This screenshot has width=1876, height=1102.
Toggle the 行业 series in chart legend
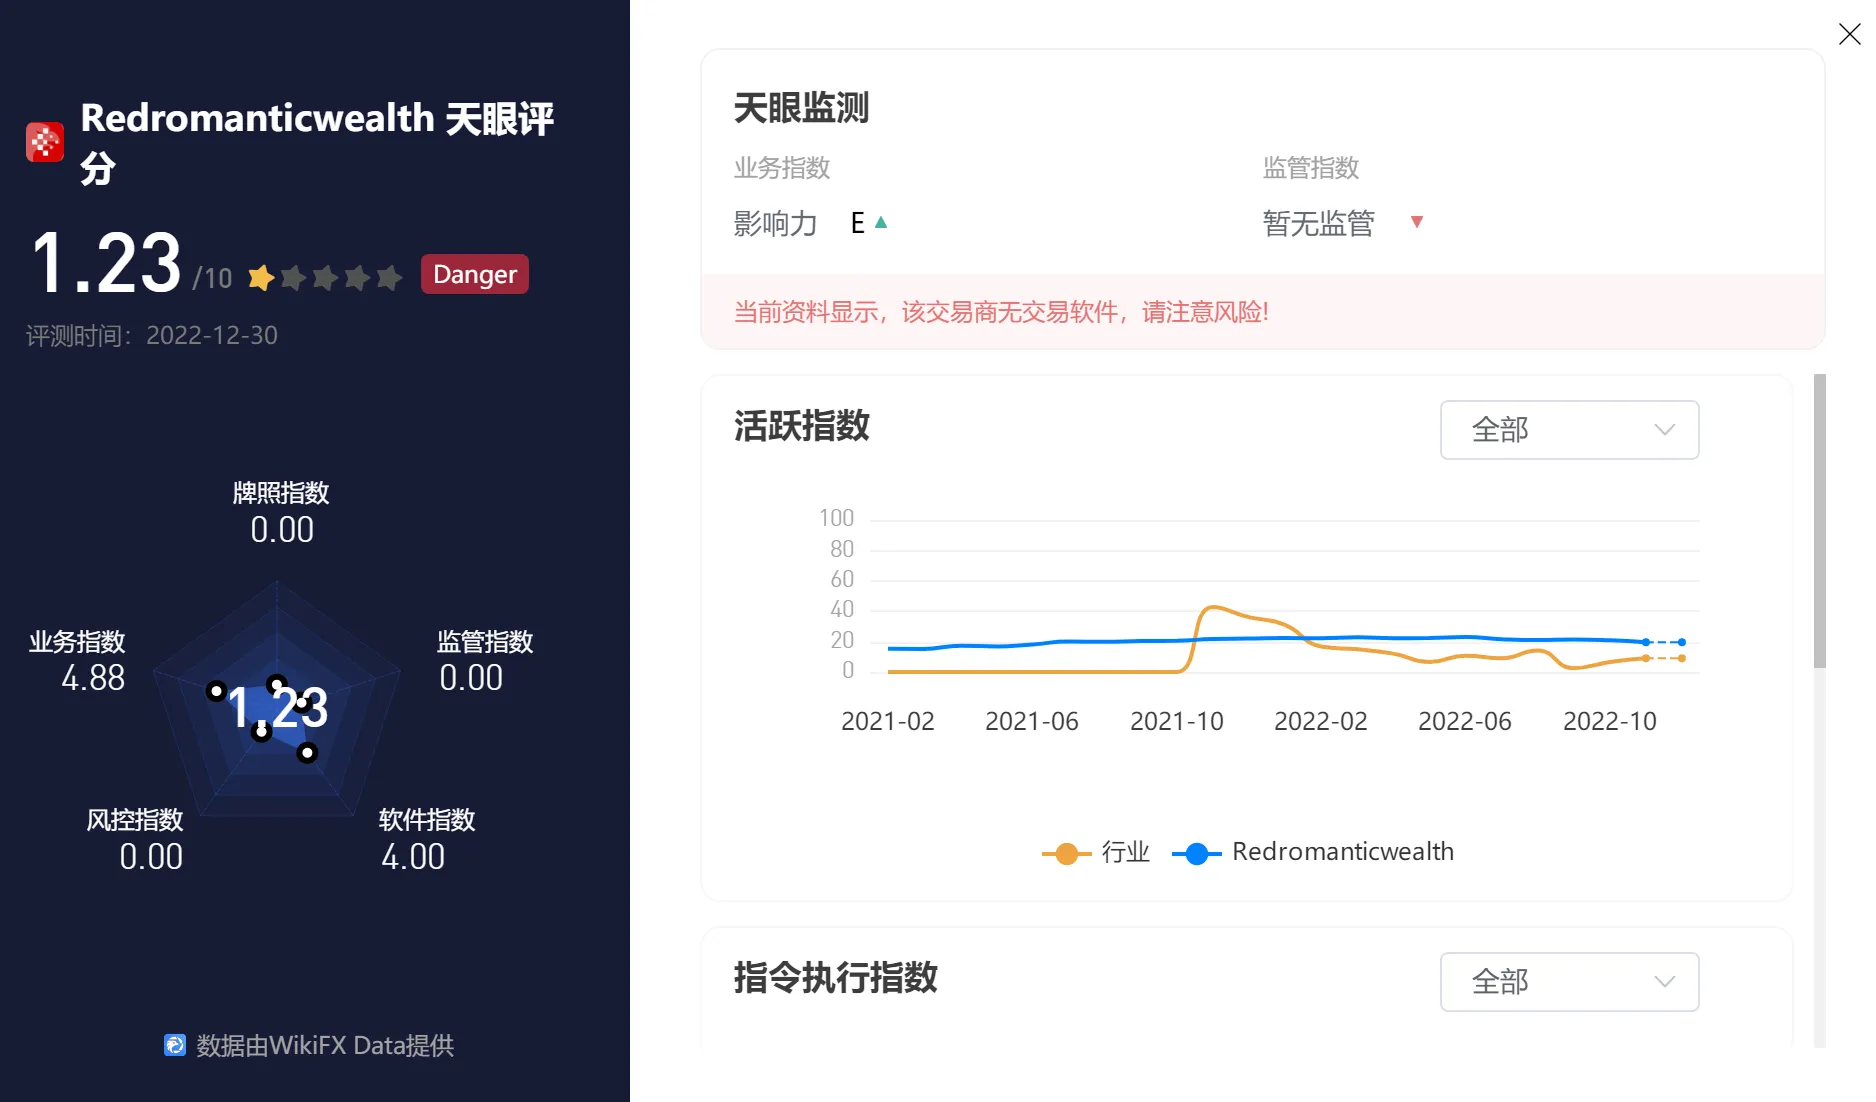1096,852
